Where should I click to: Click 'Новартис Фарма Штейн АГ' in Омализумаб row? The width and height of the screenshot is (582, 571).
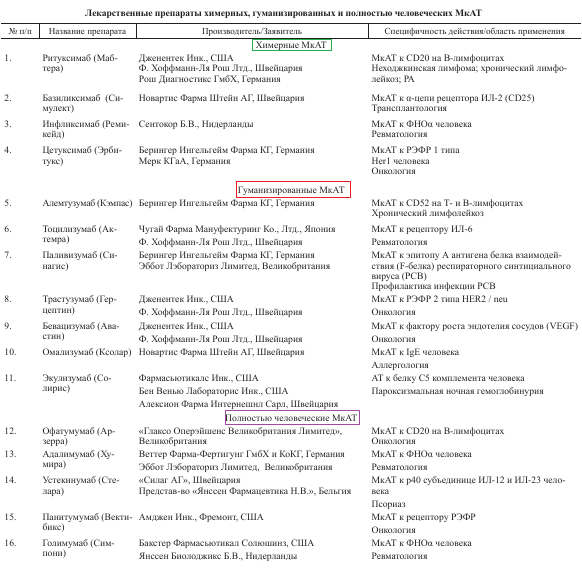click(x=196, y=352)
